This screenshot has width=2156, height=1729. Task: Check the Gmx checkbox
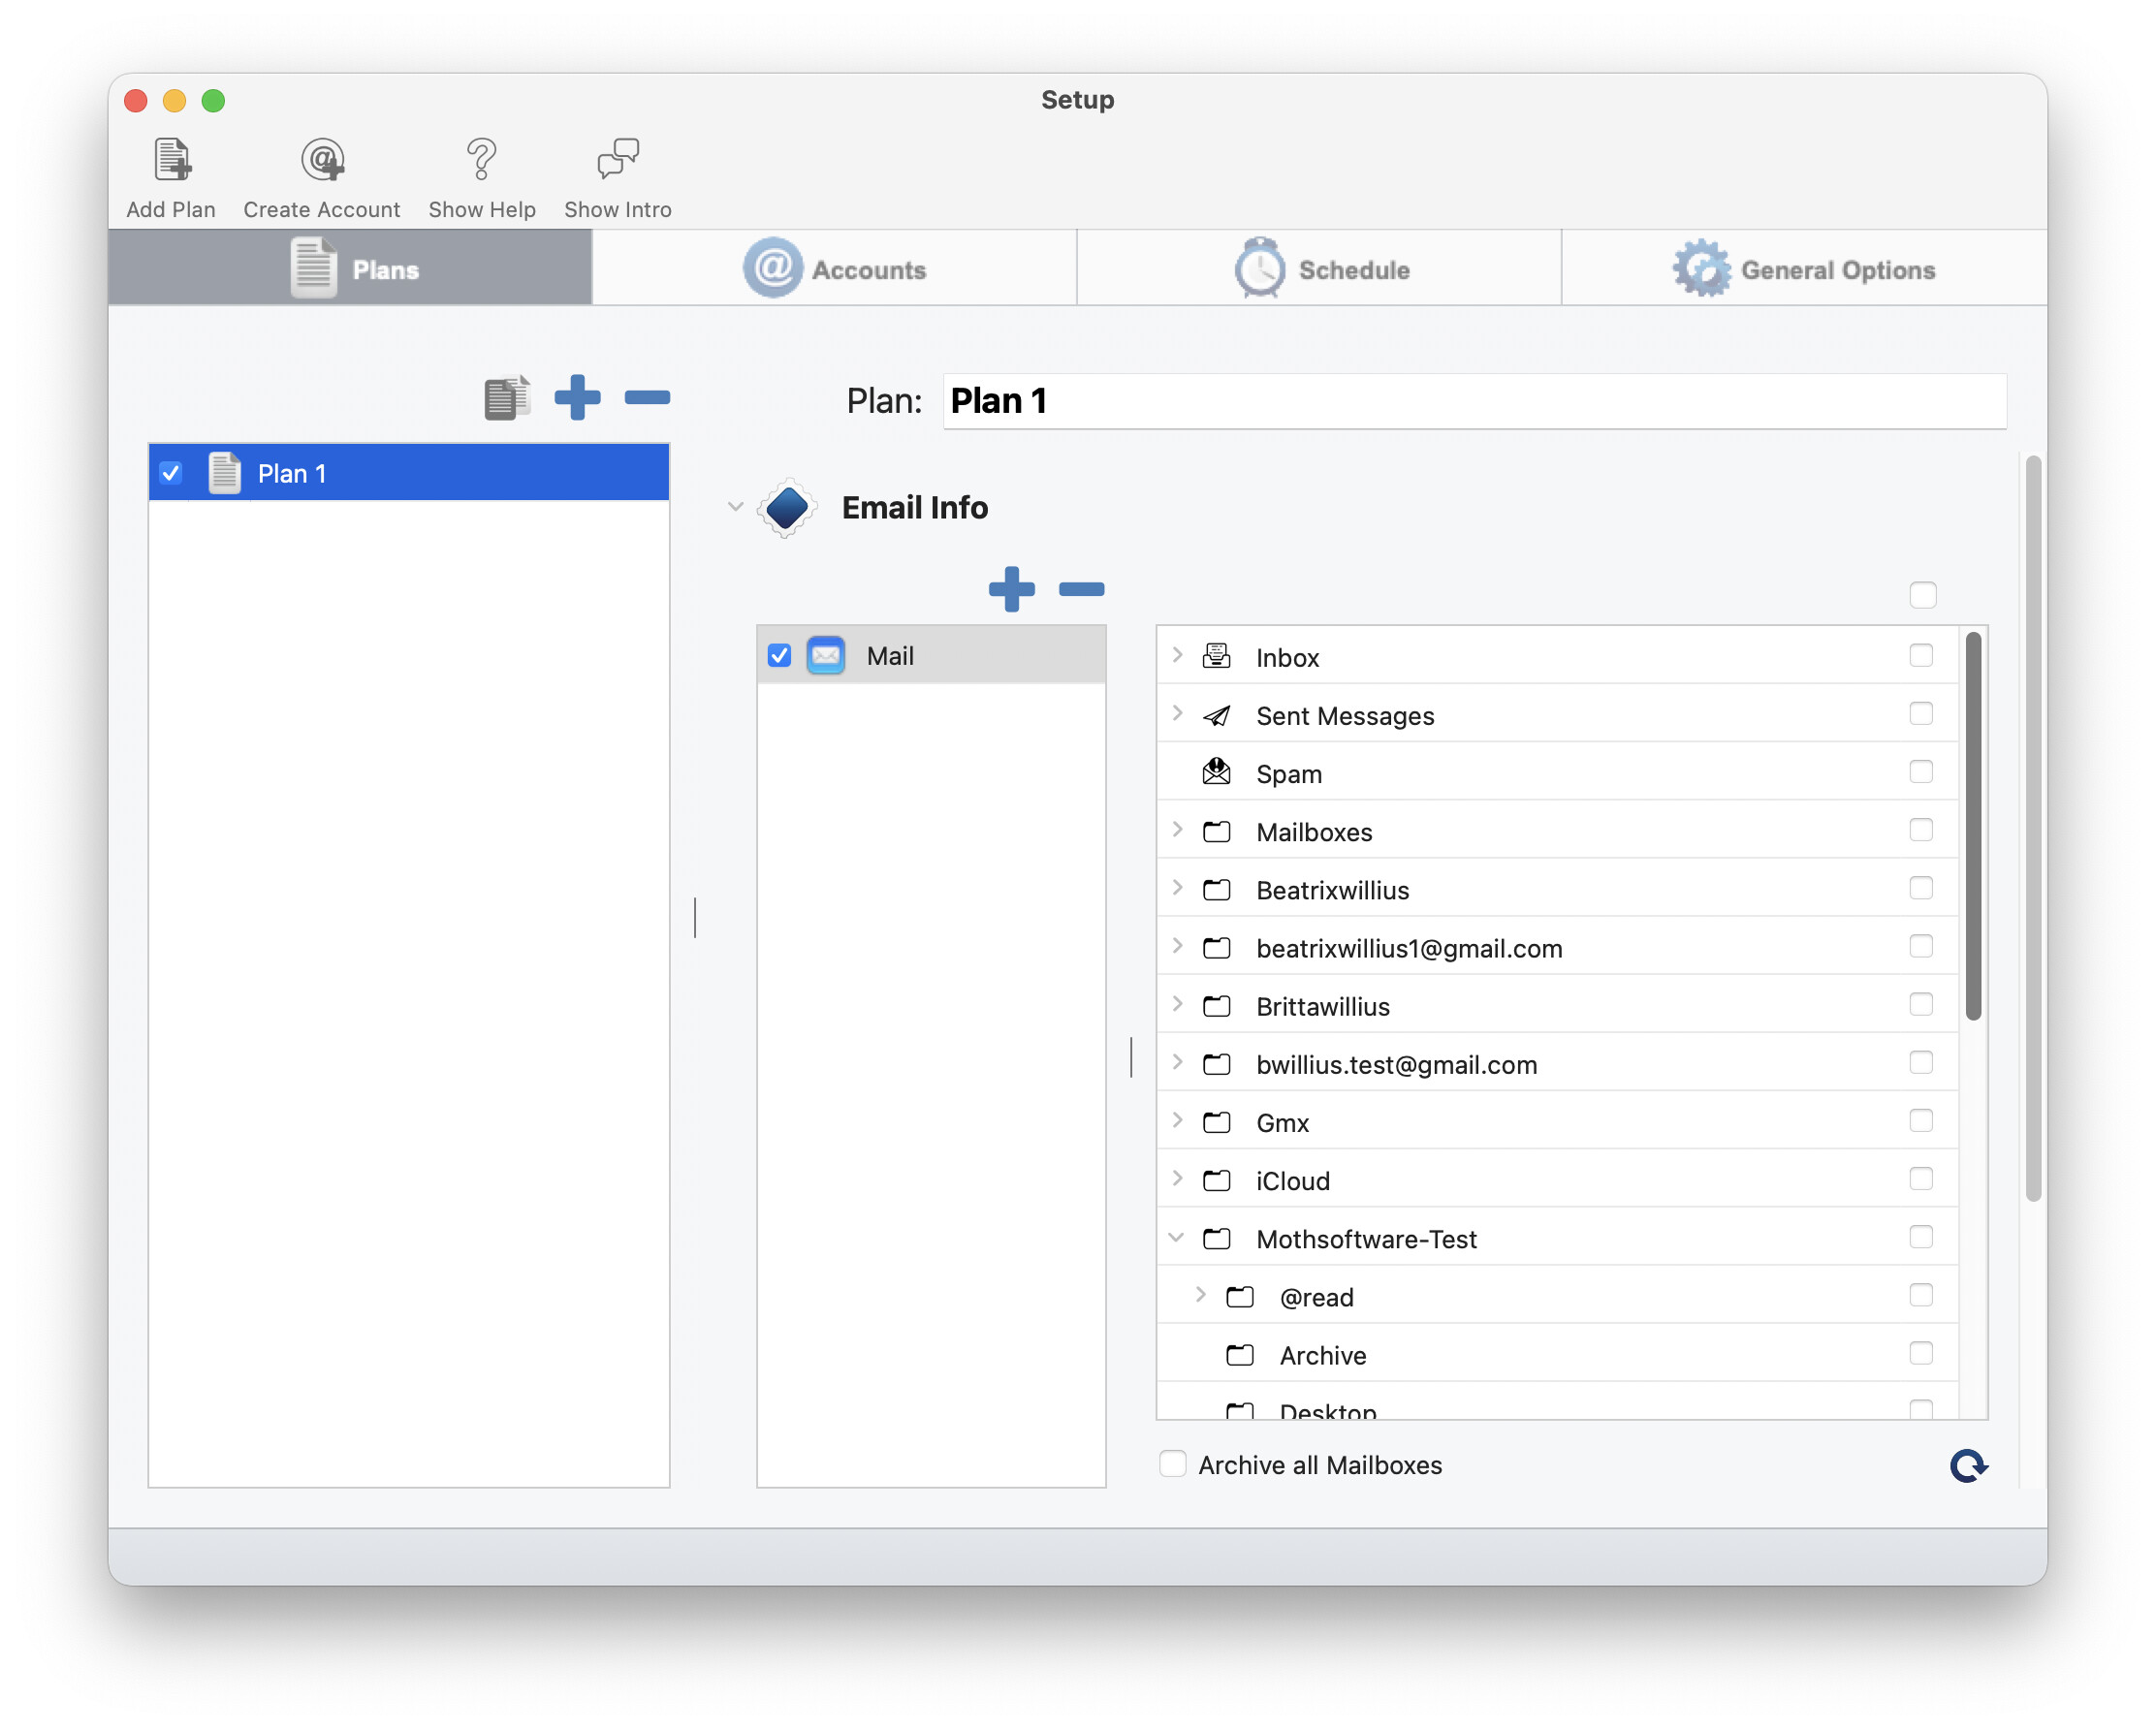pyautogui.click(x=1920, y=1120)
